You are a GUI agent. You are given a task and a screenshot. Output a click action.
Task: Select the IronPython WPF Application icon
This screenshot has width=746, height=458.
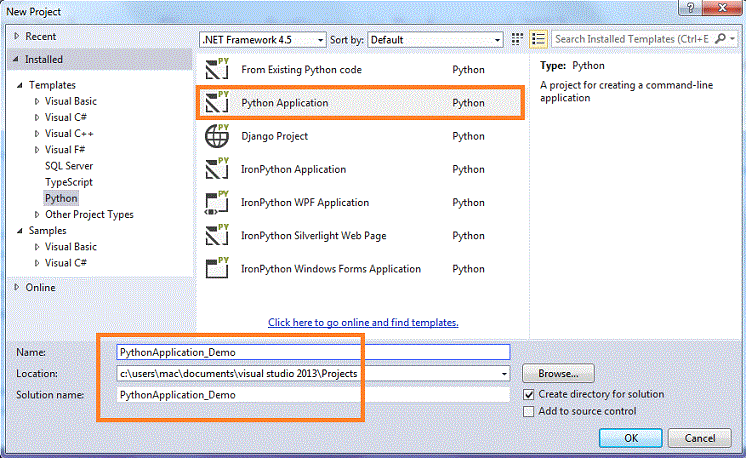[217, 202]
